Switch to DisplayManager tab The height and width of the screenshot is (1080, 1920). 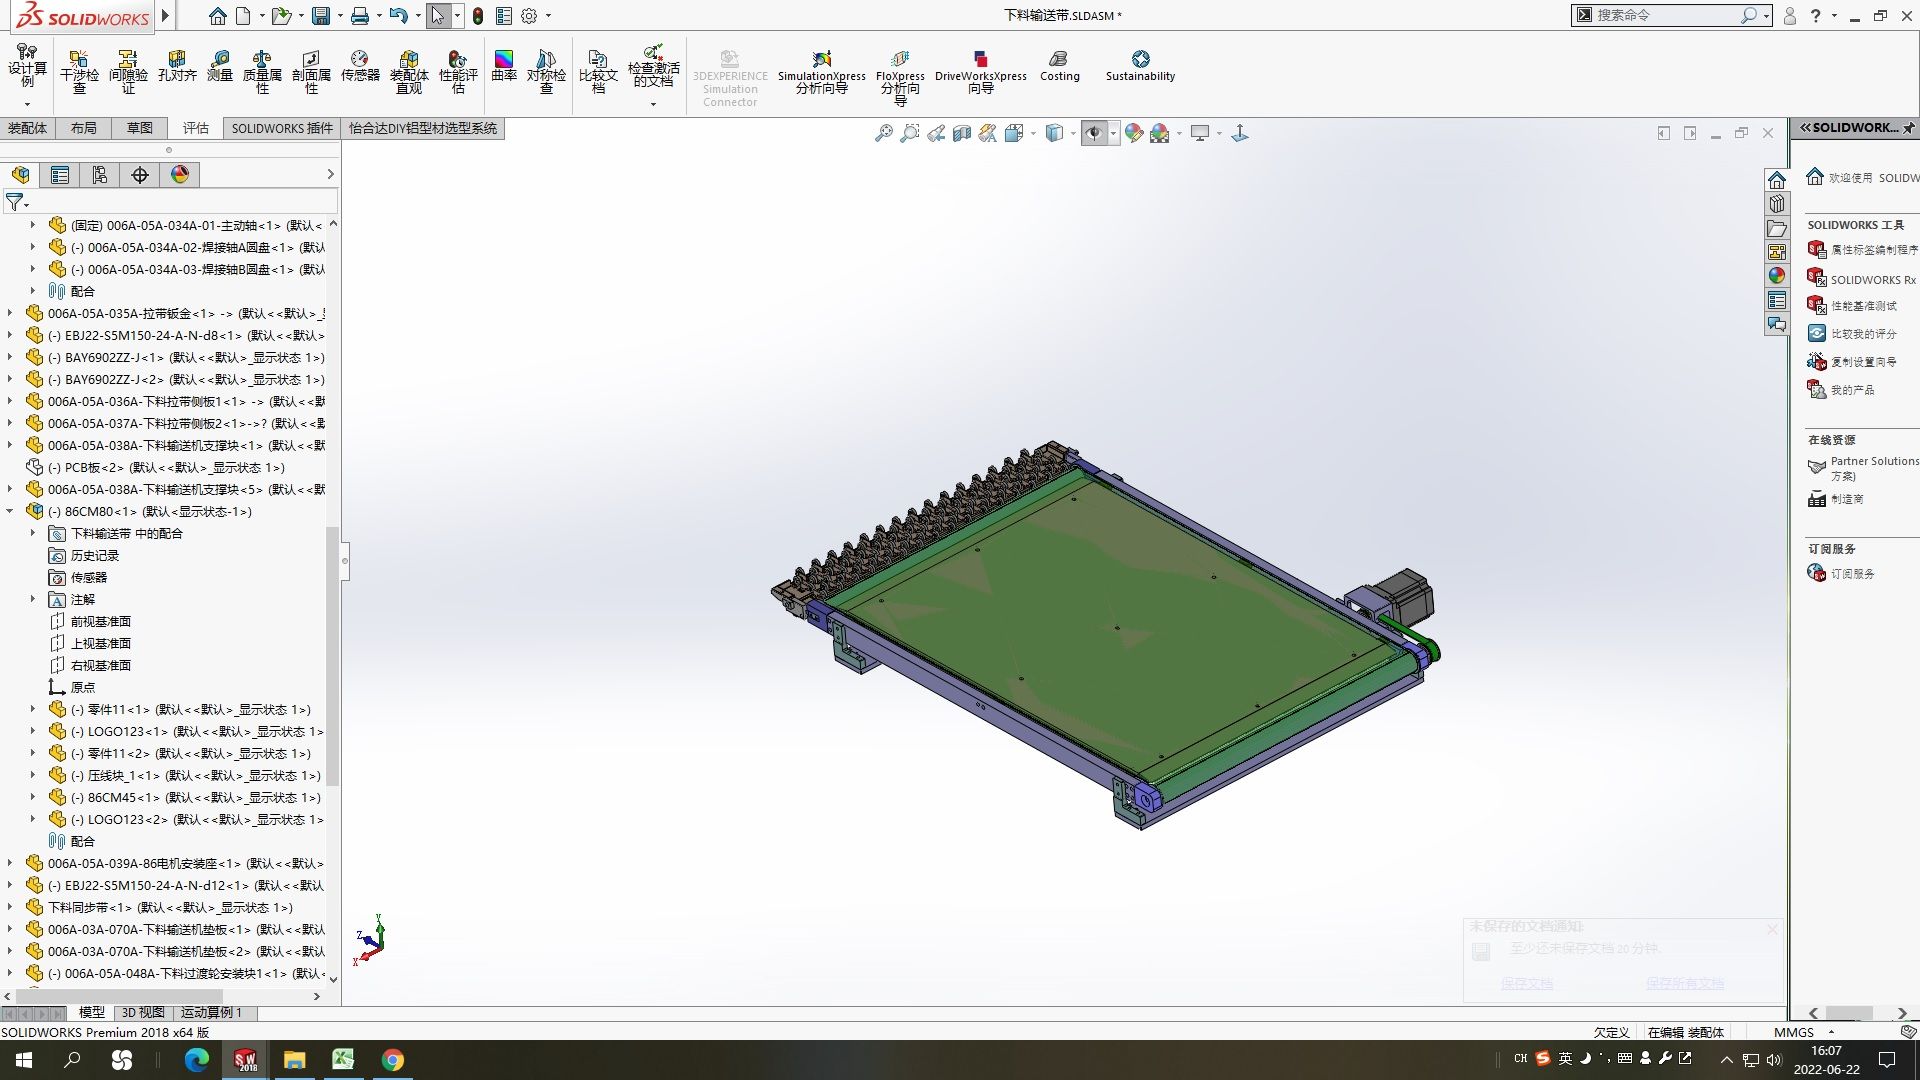180,175
